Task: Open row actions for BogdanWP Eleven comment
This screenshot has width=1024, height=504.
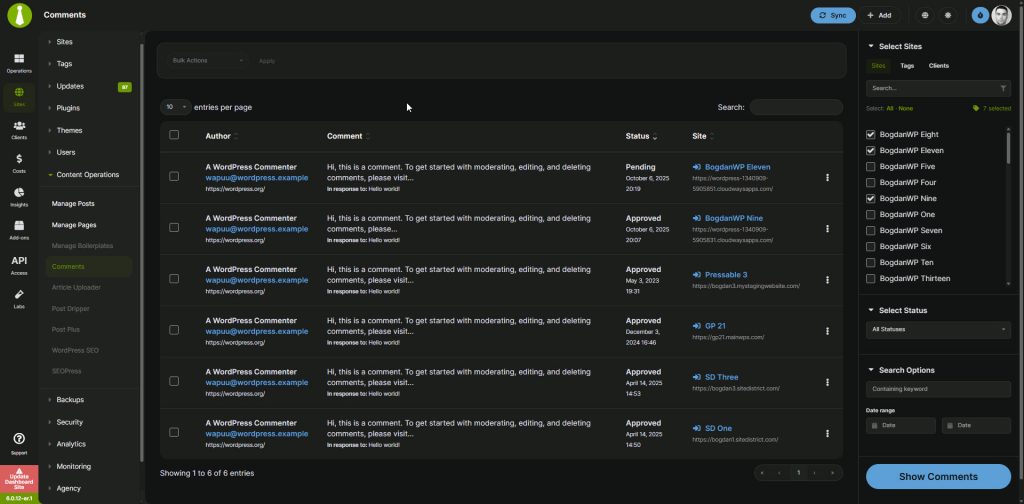Action: (x=827, y=178)
